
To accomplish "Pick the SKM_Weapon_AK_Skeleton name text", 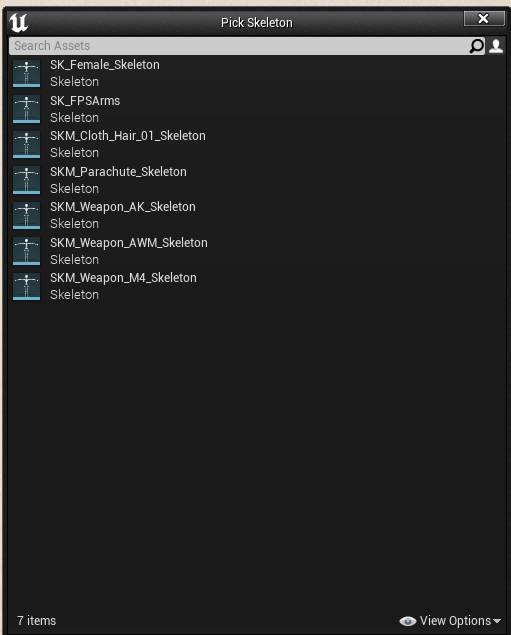I will [123, 207].
